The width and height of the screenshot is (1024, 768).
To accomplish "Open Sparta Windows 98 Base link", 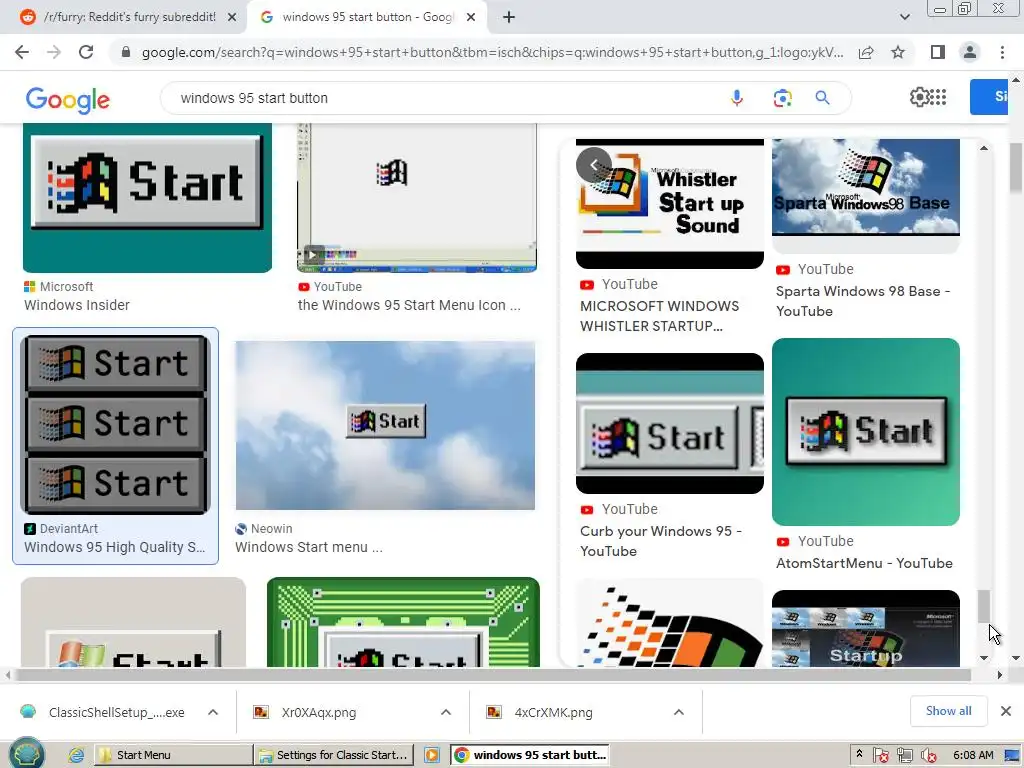I will [x=863, y=301].
